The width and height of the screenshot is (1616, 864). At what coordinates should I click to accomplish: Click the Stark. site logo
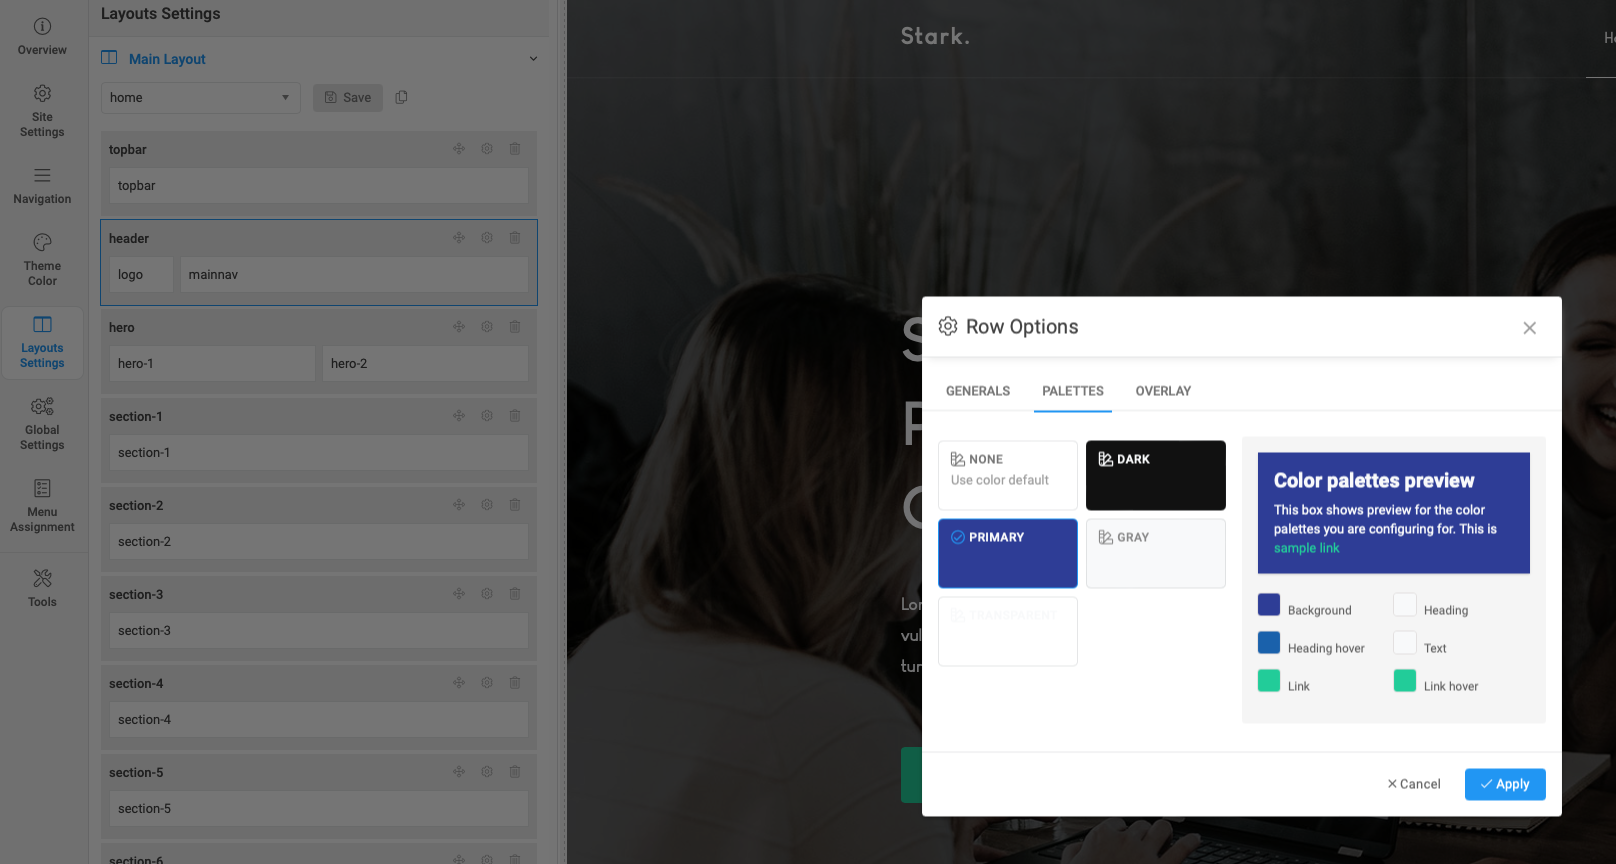pos(935,36)
